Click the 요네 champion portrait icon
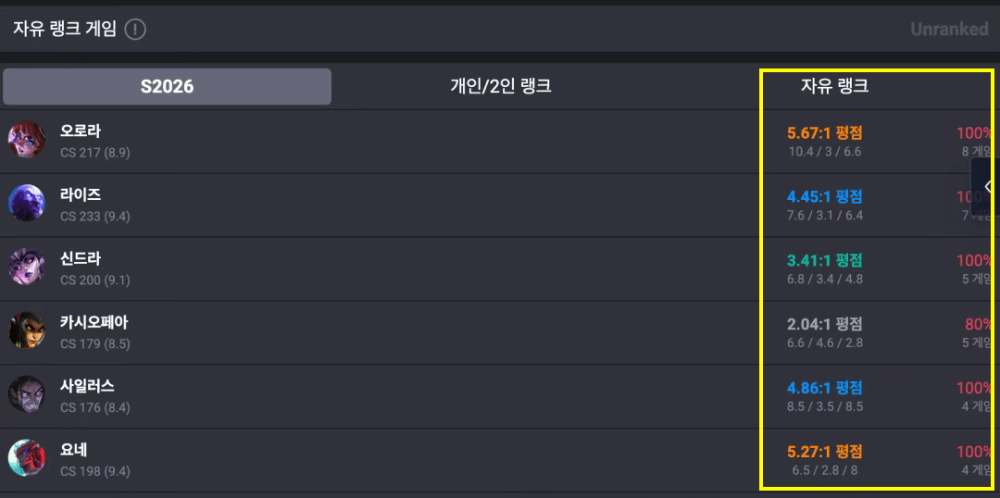Viewport: 1000px width, 498px height. [26, 458]
